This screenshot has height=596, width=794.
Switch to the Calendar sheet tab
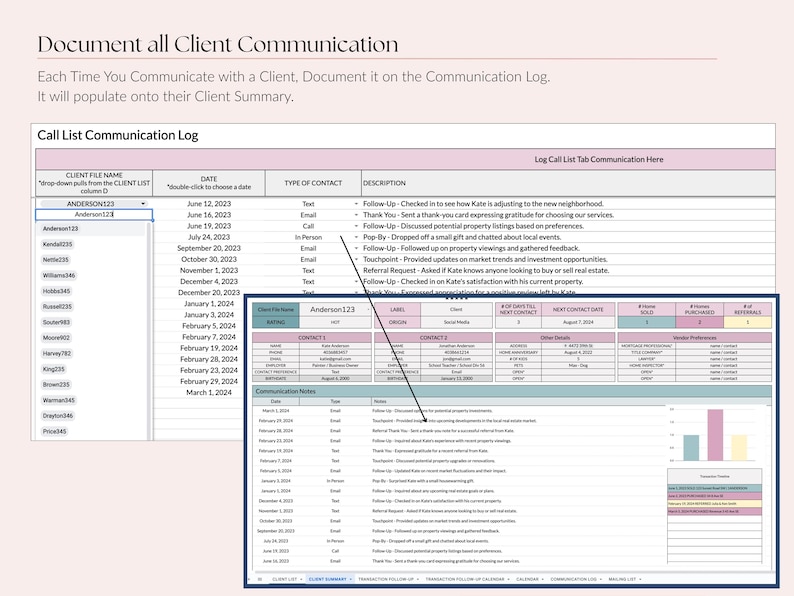(527, 579)
